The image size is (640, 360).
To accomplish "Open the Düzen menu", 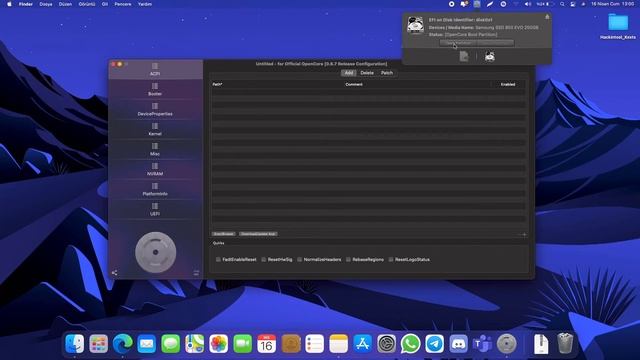I will pyautogui.click(x=65, y=4).
